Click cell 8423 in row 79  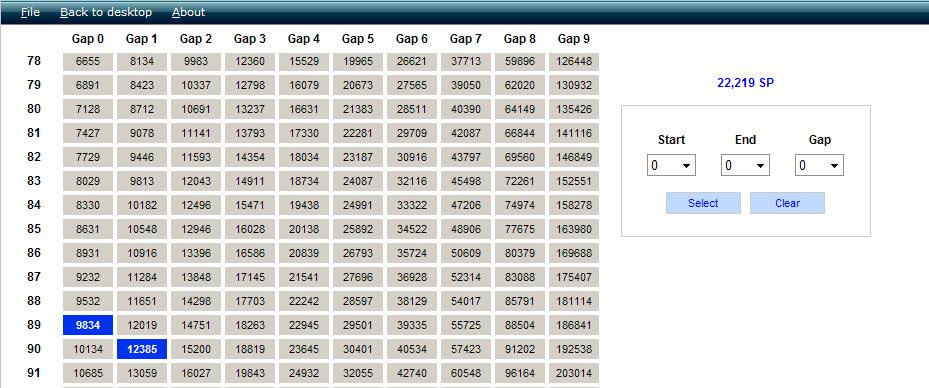[142, 85]
